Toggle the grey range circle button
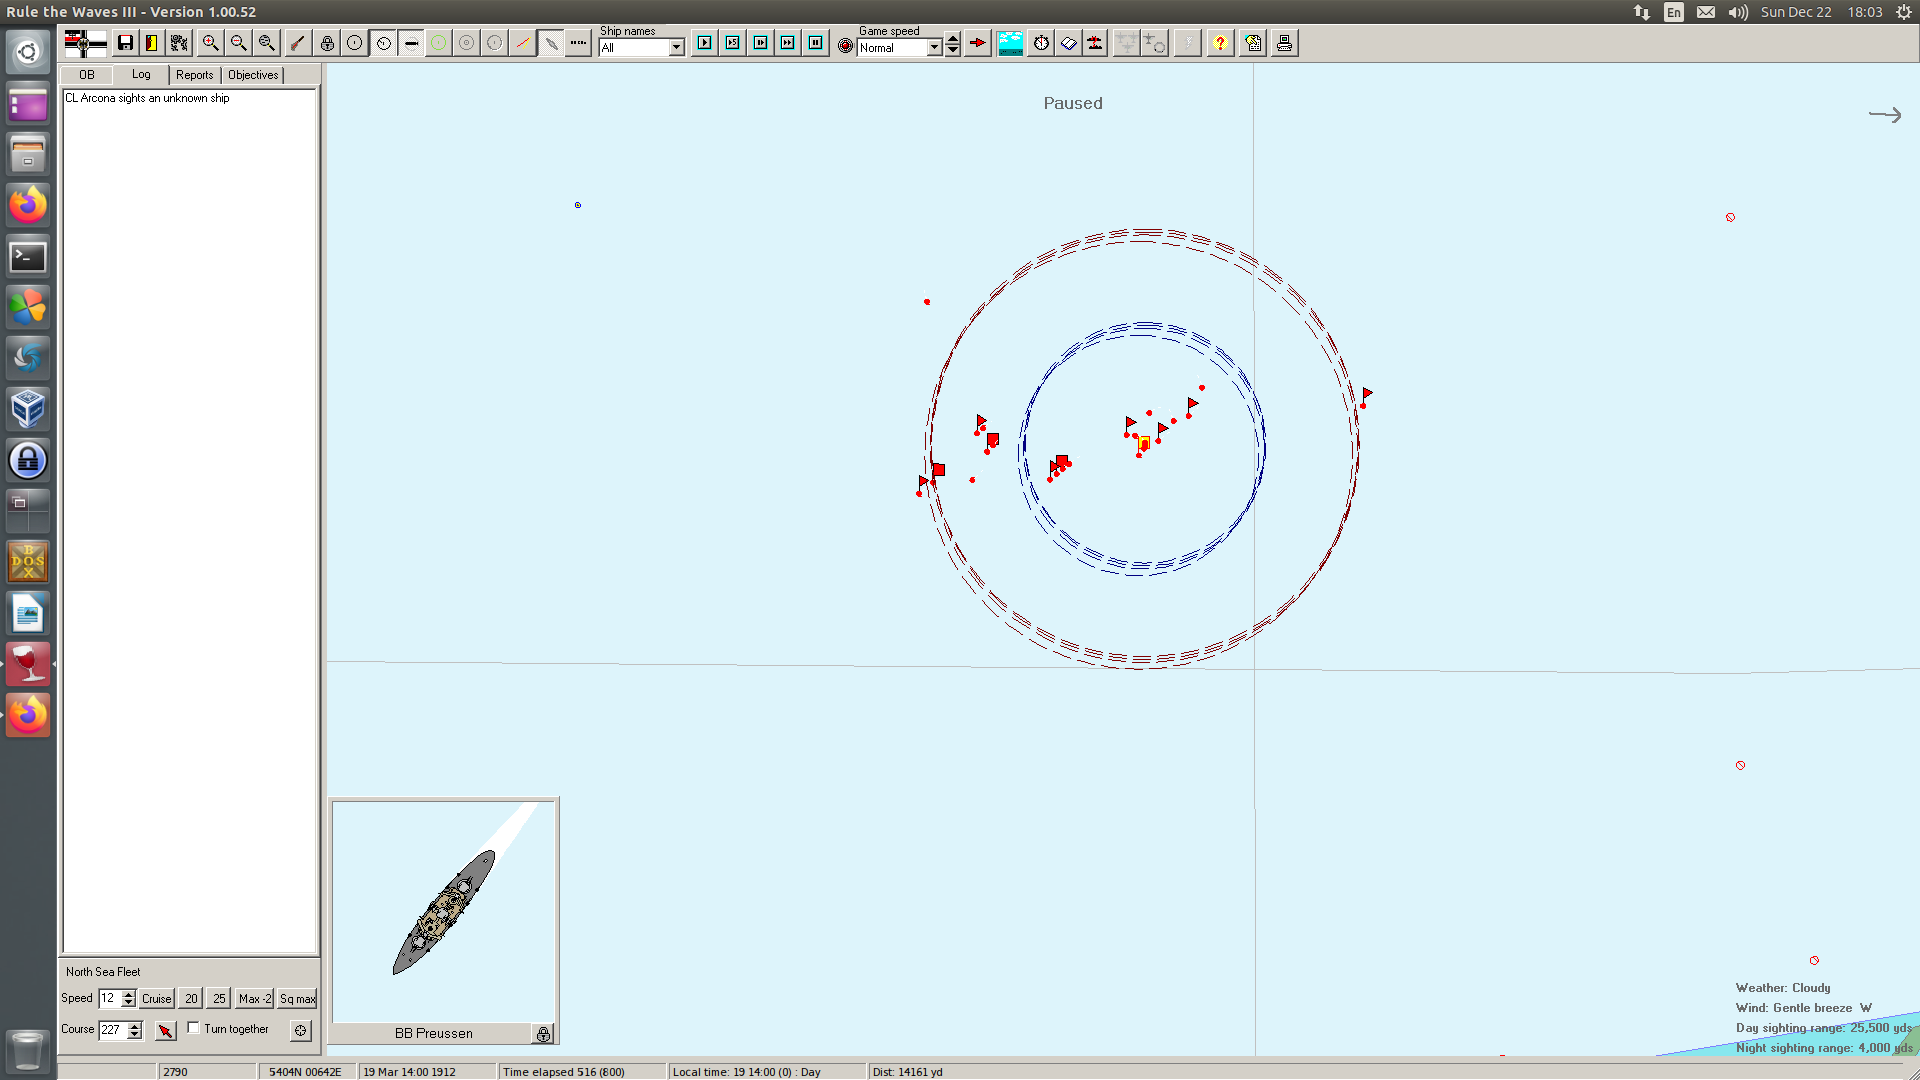Screen dimensions: 1920x1080 (495, 43)
